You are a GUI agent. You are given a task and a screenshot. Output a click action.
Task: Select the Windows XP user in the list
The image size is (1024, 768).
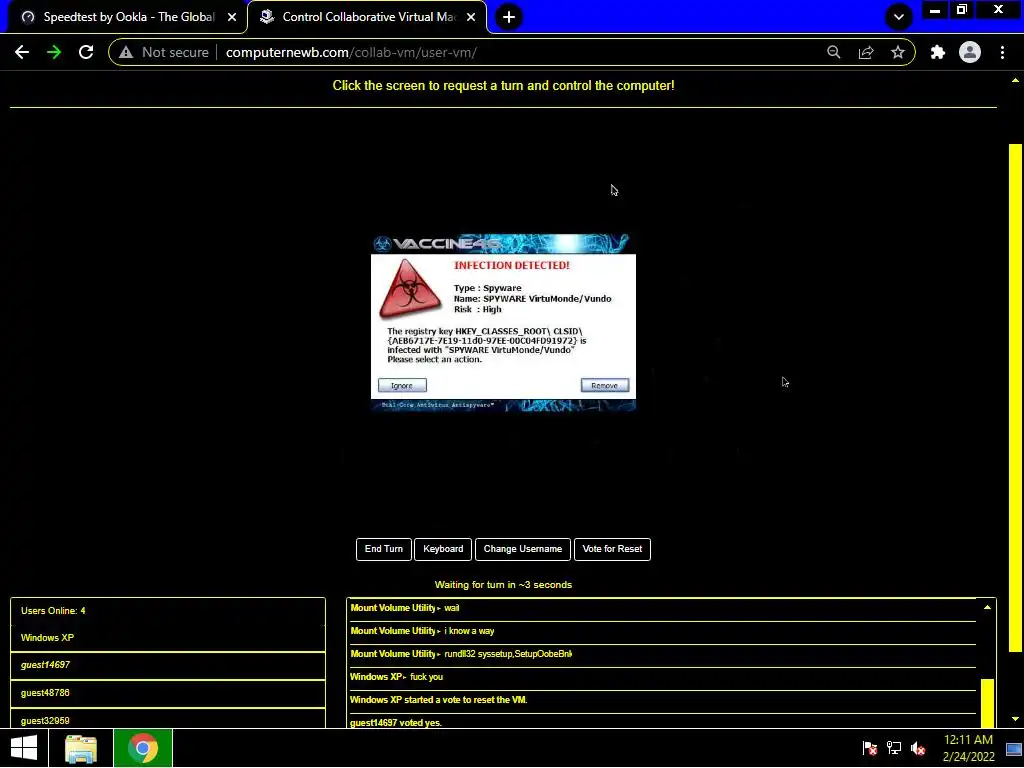(168, 638)
